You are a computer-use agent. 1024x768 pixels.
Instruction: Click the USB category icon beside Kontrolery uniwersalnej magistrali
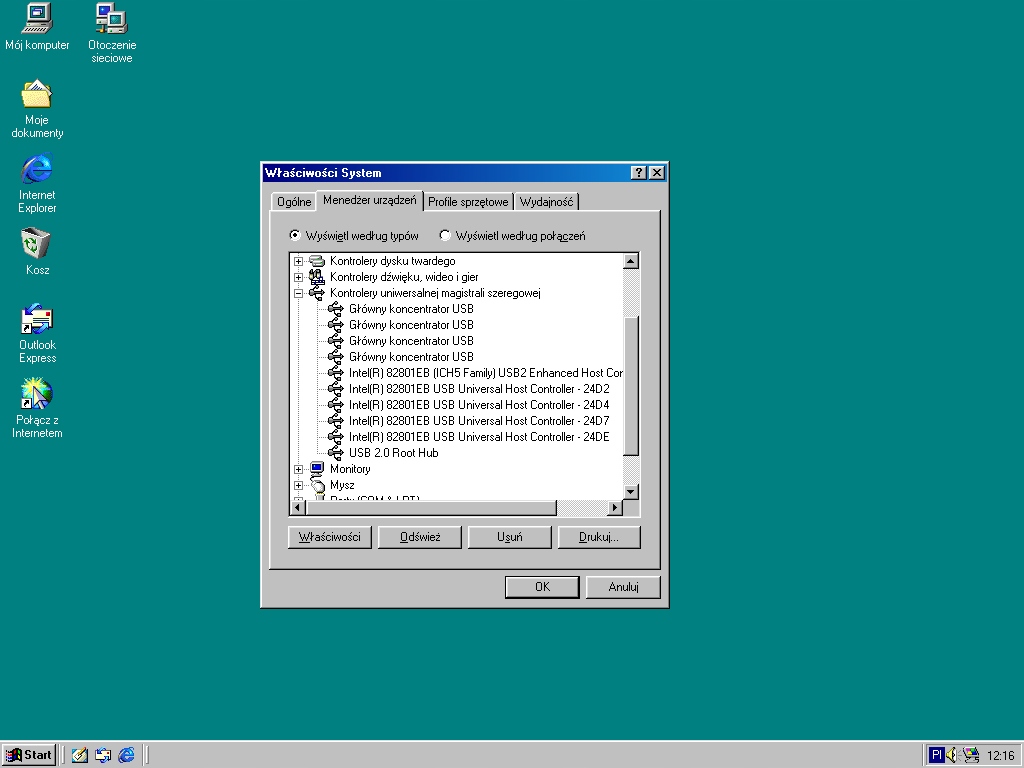click(317, 293)
